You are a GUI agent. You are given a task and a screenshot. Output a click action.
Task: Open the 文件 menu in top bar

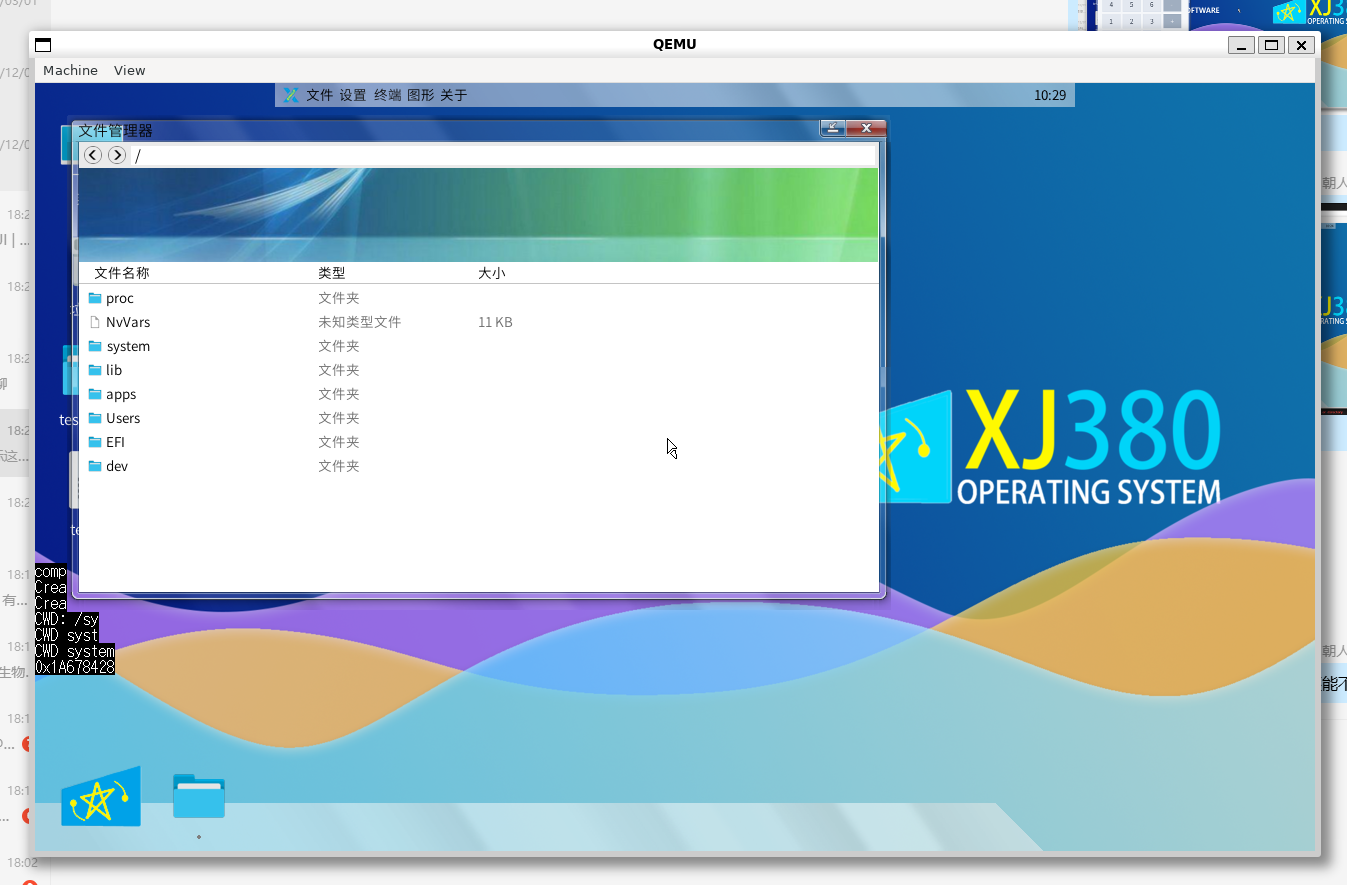tap(319, 95)
